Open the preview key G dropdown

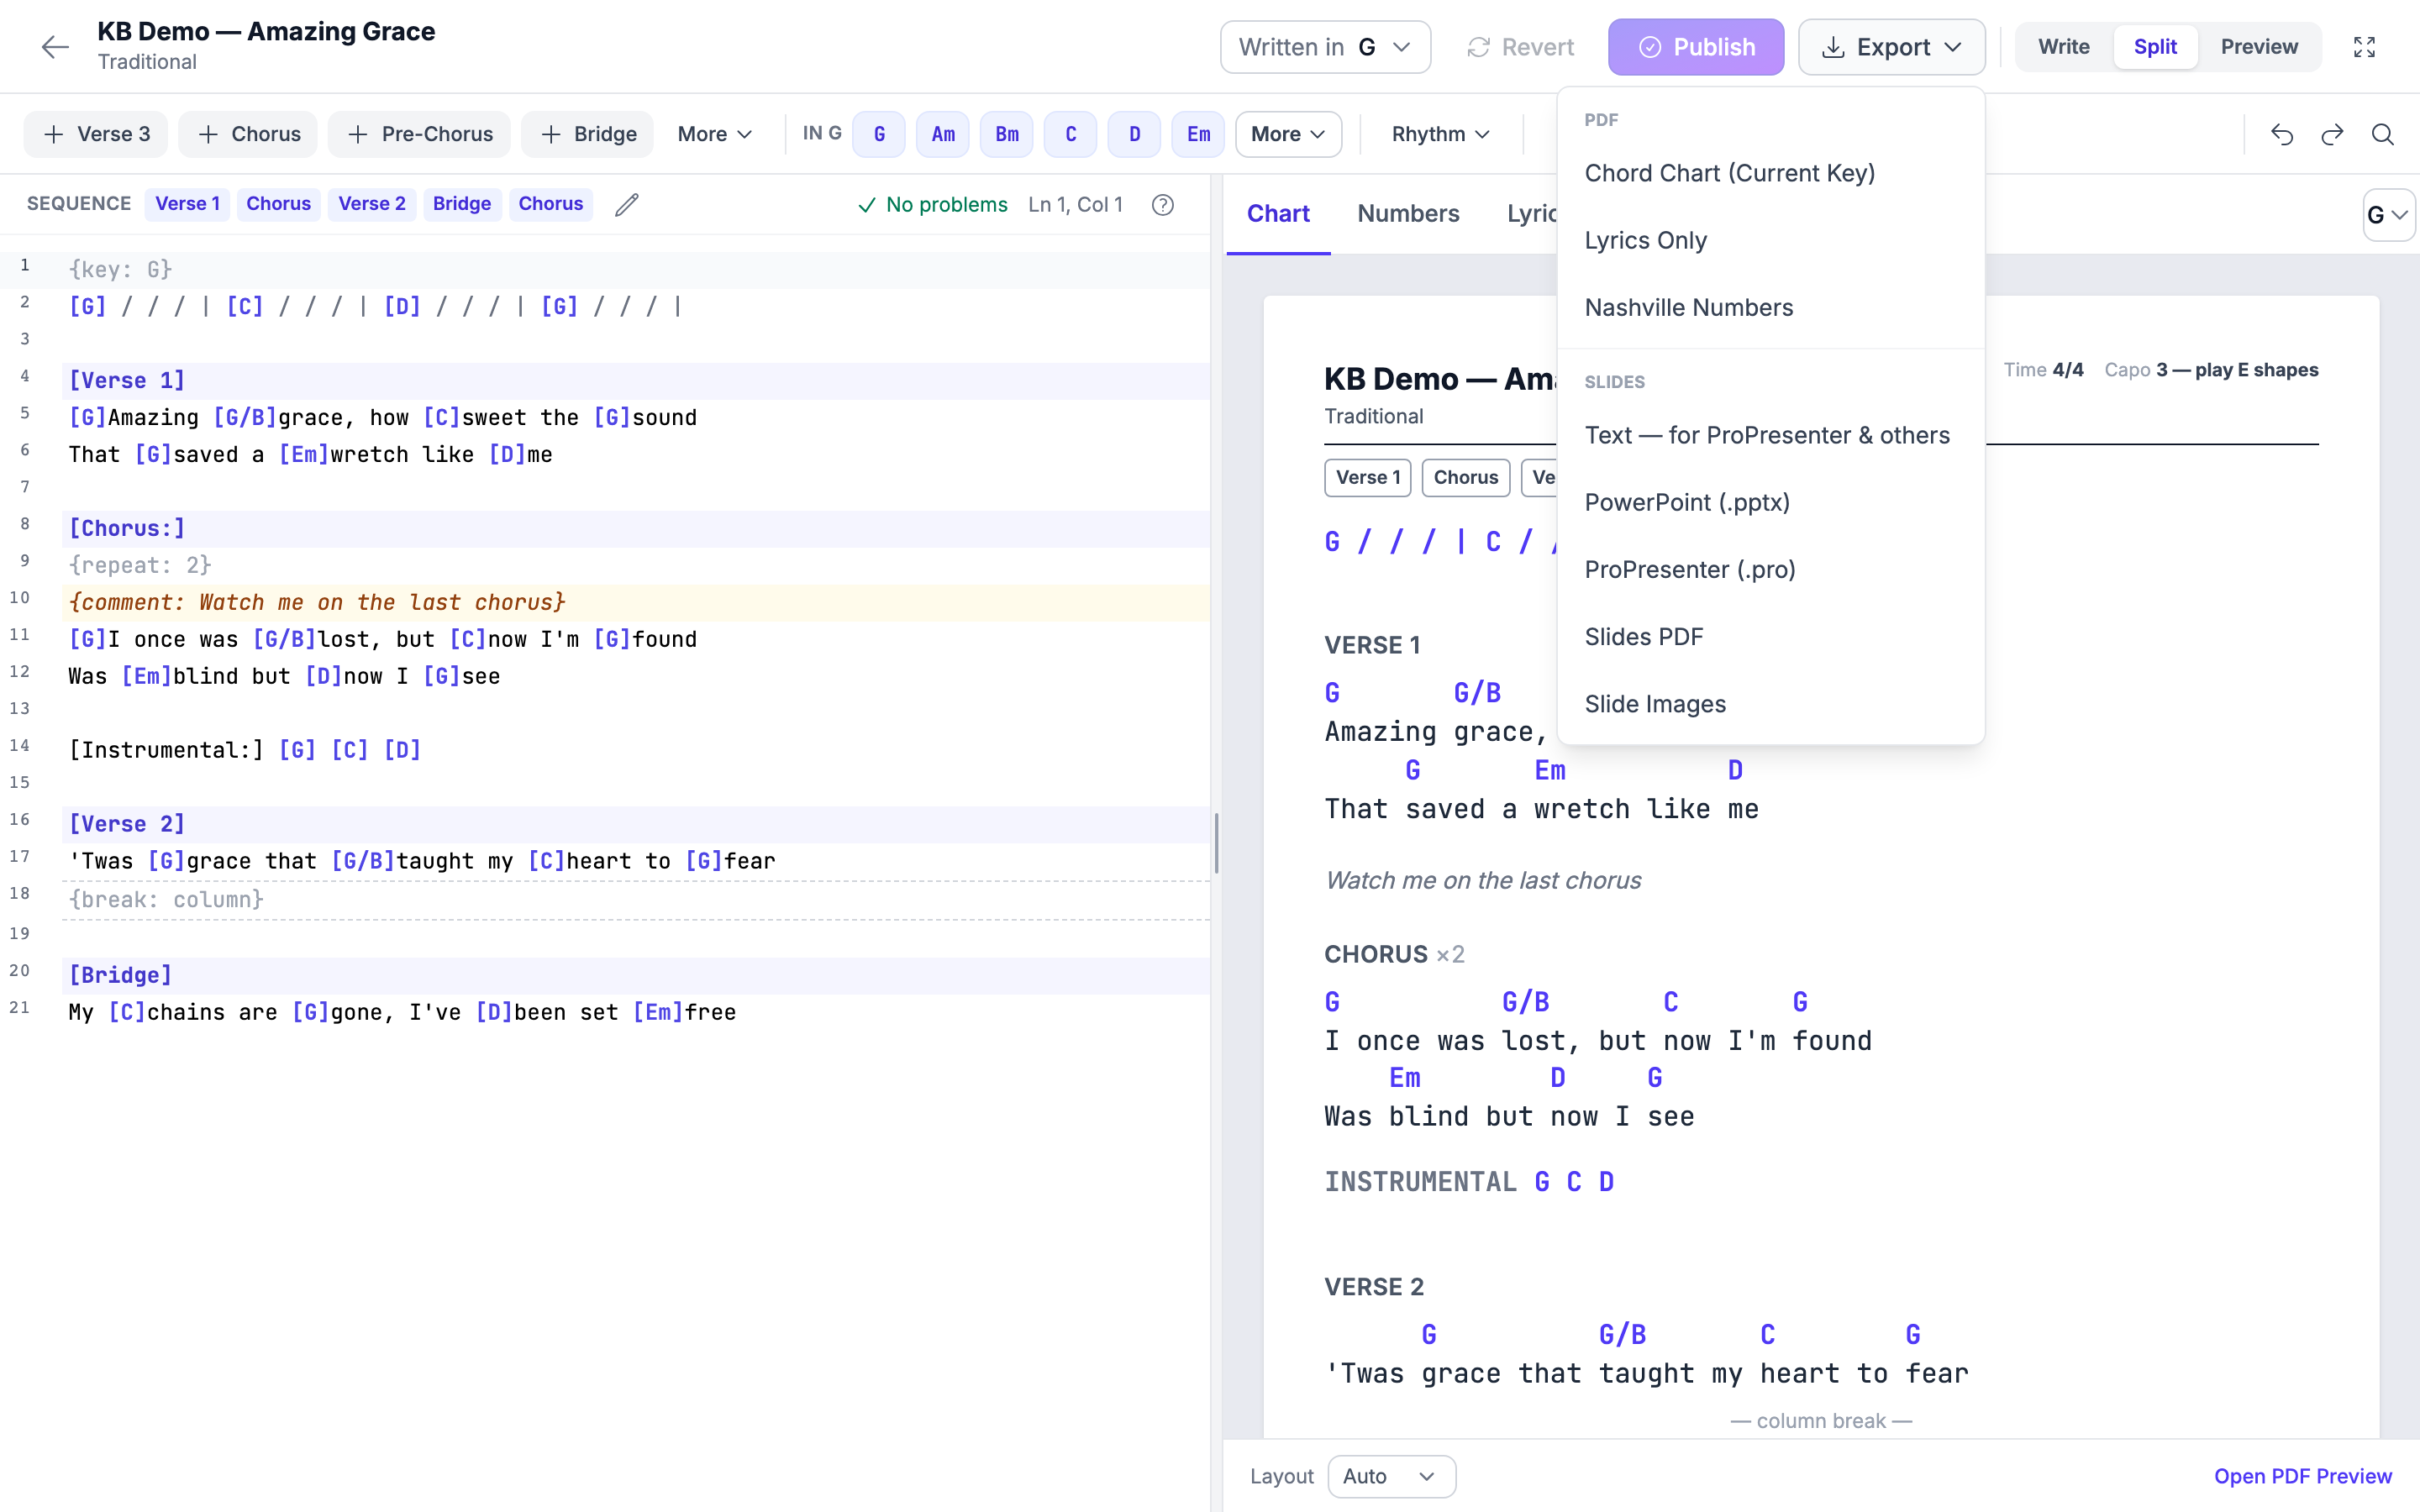click(x=2388, y=215)
